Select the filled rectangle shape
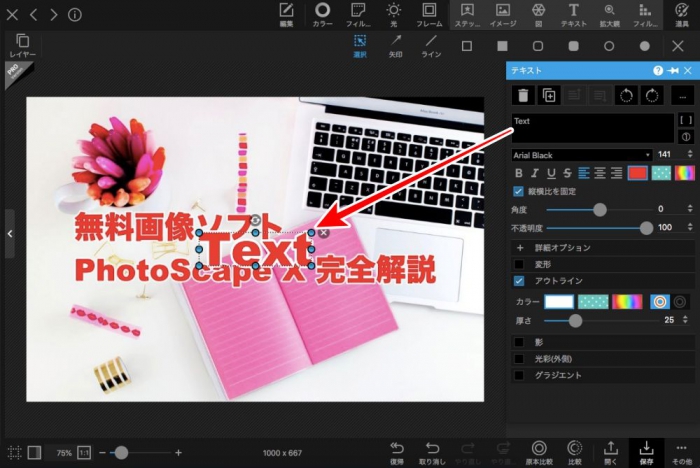 tap(502, 46)
